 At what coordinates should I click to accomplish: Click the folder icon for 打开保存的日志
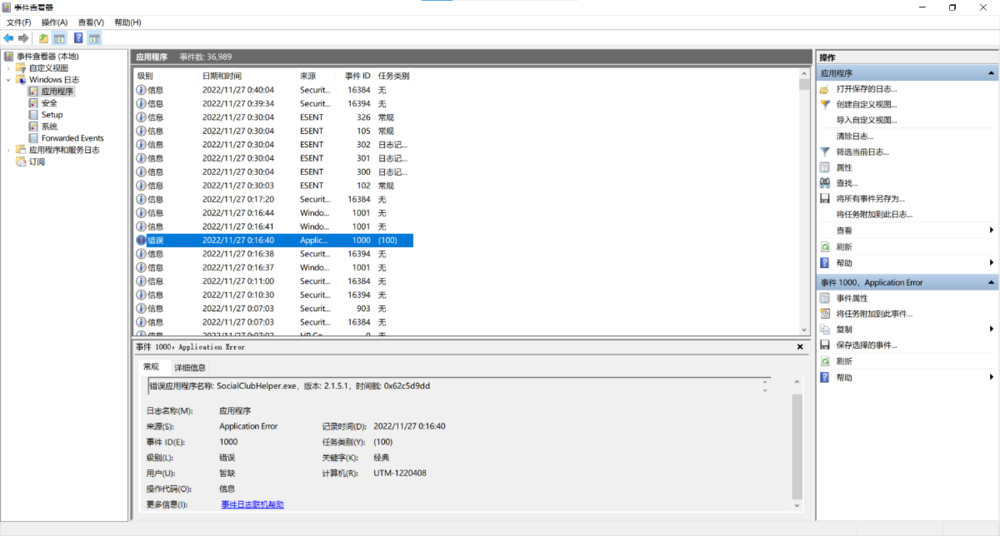(825, 89)
